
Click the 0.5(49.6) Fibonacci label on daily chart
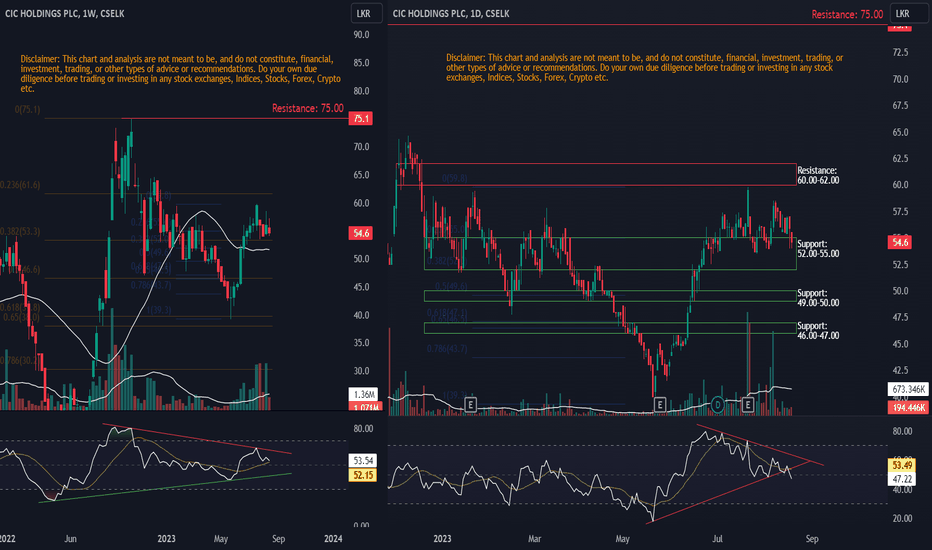(x=451, y=287)
